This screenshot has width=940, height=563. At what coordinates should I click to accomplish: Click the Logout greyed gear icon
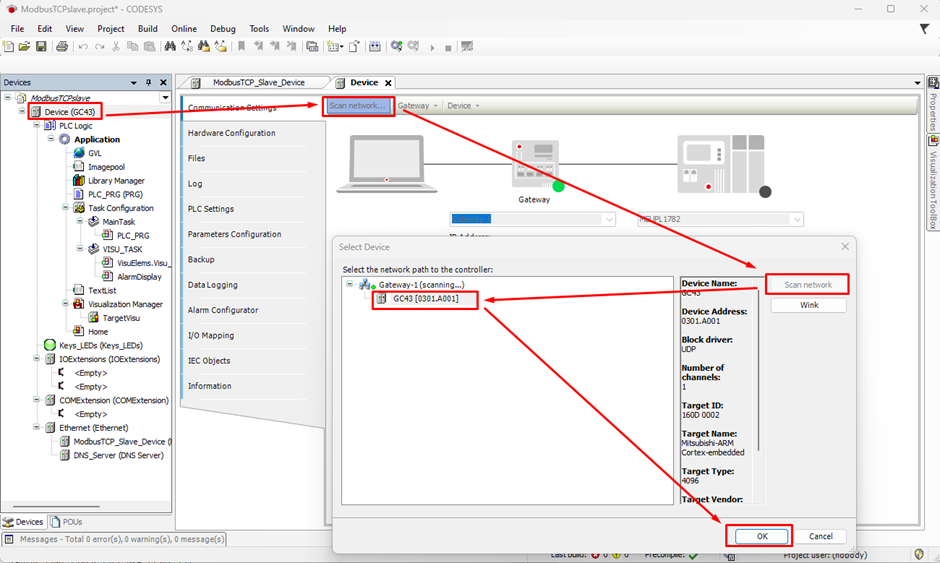pos(413,46)
